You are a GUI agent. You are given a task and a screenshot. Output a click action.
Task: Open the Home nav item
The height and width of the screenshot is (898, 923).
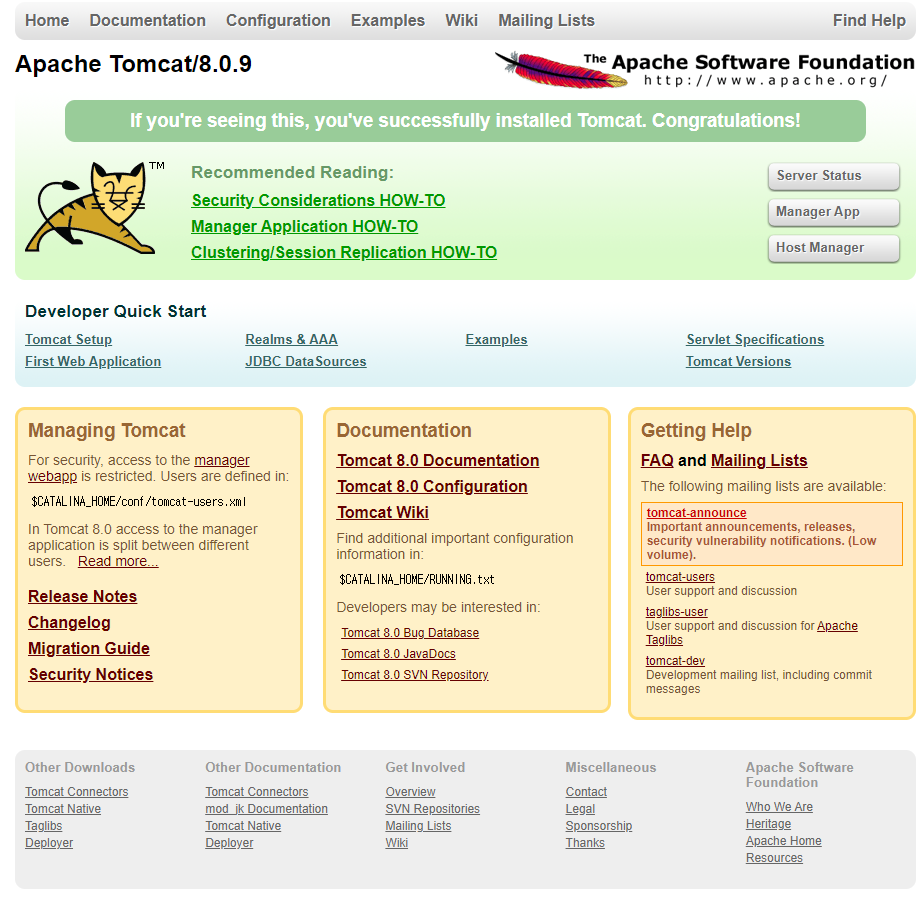pos(47,21)
